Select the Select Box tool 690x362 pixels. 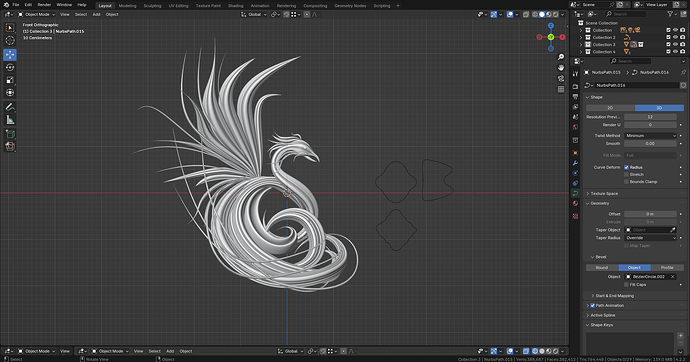10,28
